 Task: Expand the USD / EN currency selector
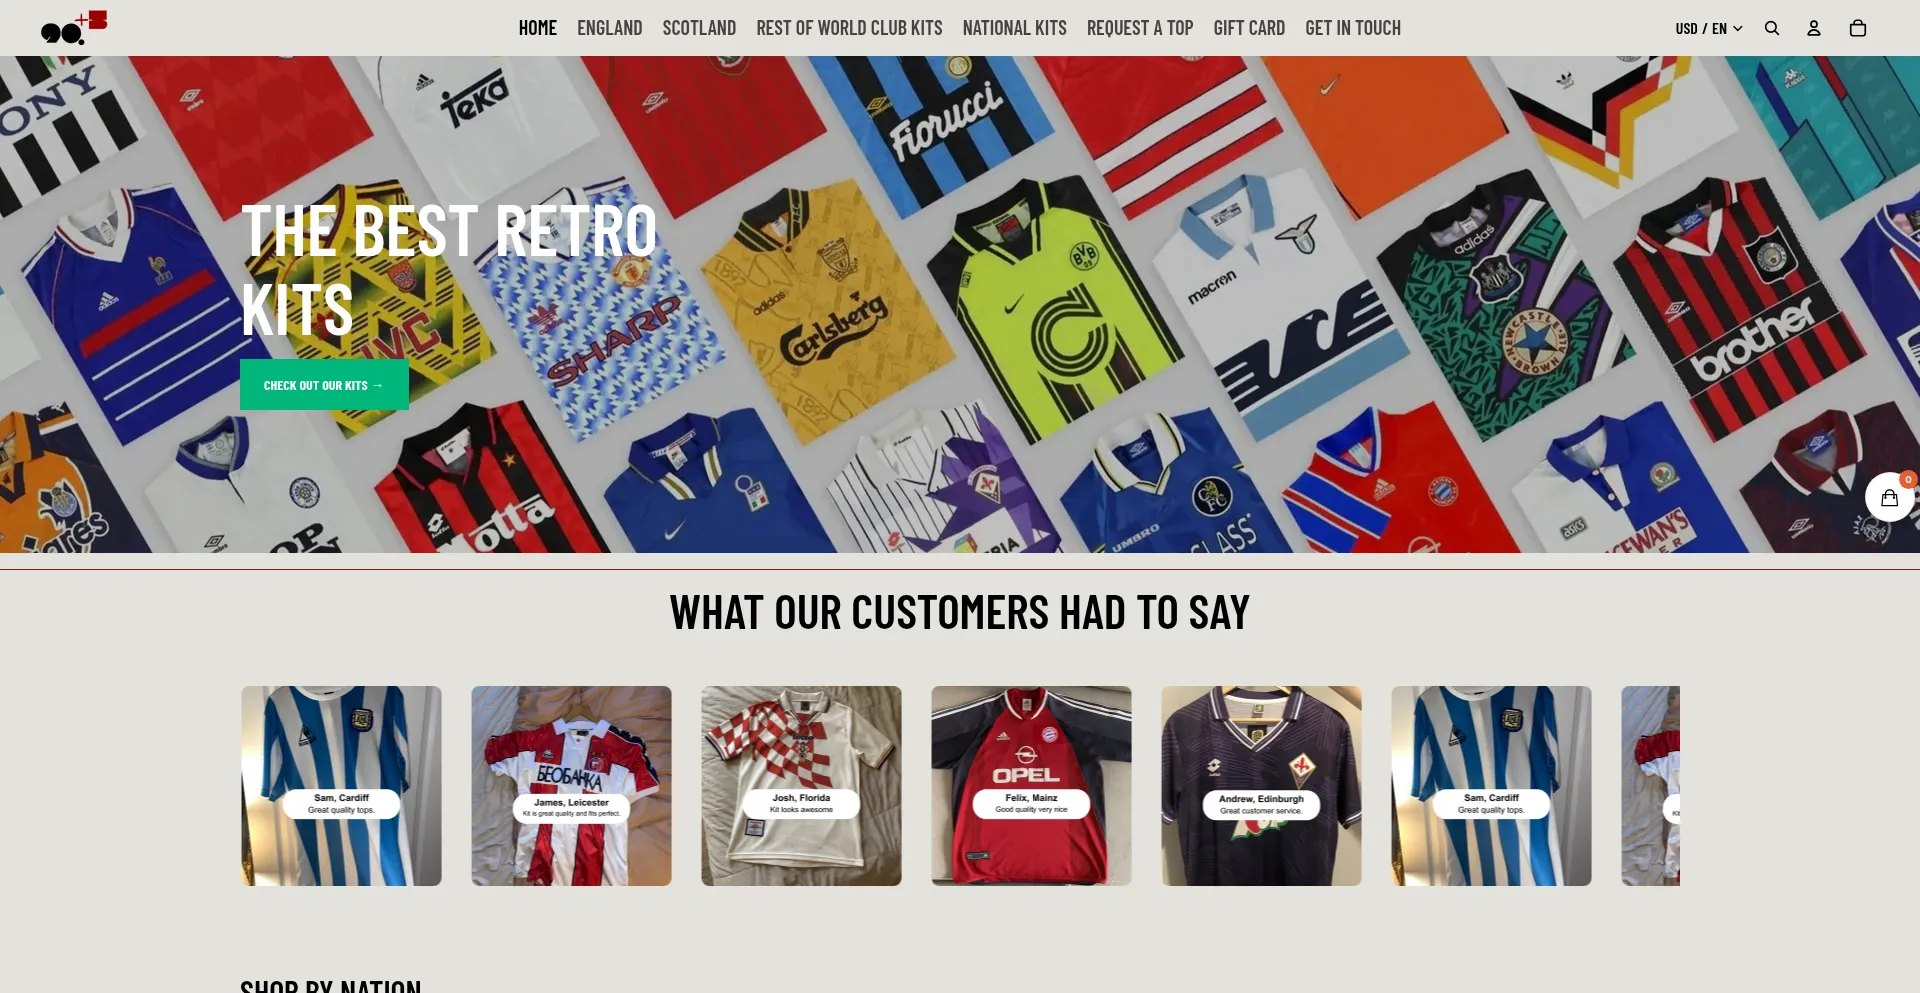1708,28
